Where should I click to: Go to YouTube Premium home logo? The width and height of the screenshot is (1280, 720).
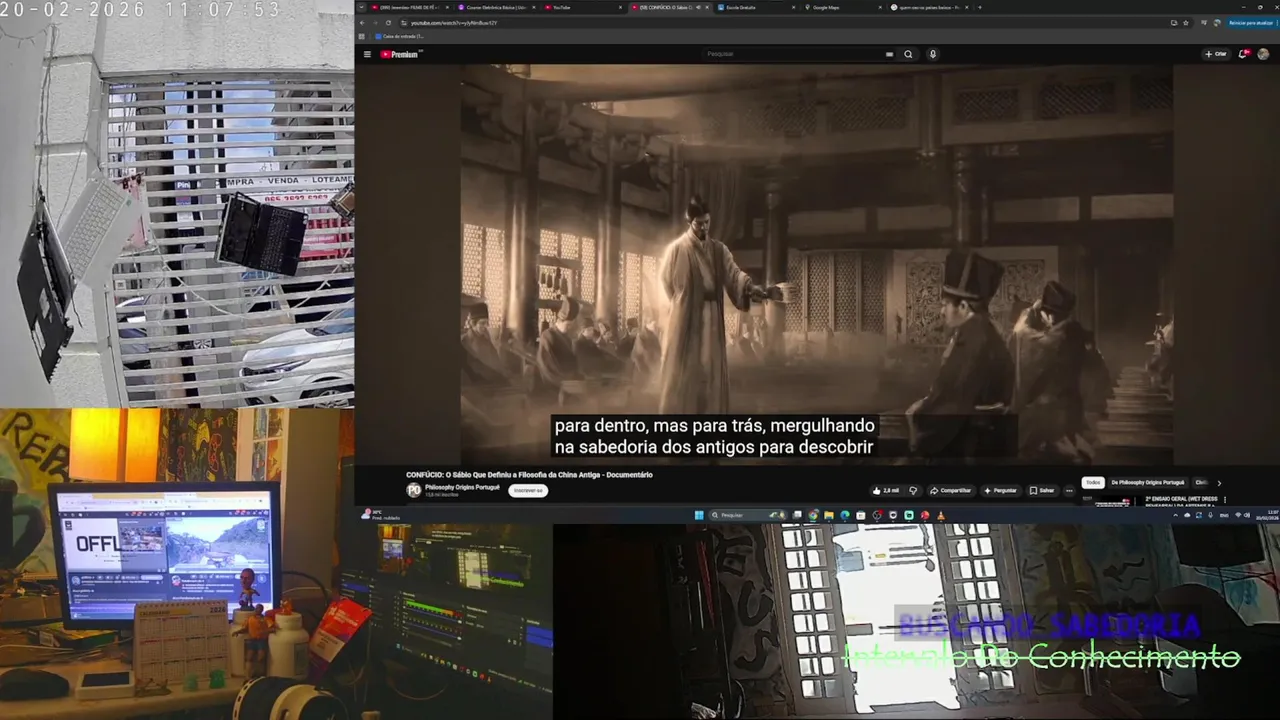coord(399,54)
